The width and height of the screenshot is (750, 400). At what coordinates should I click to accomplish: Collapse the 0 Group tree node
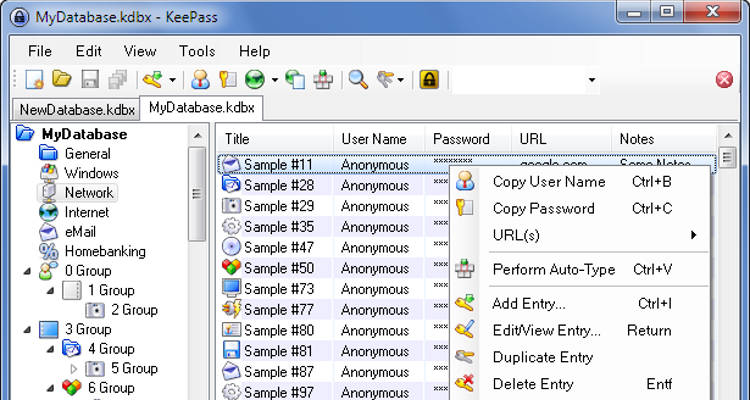[x=27, y=271]
